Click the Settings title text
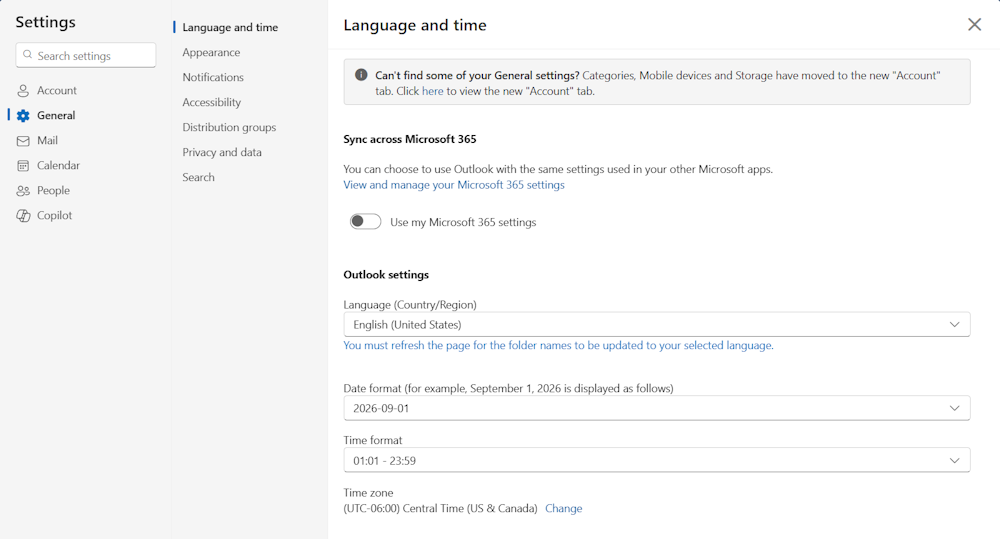 (x=45, y=22)
